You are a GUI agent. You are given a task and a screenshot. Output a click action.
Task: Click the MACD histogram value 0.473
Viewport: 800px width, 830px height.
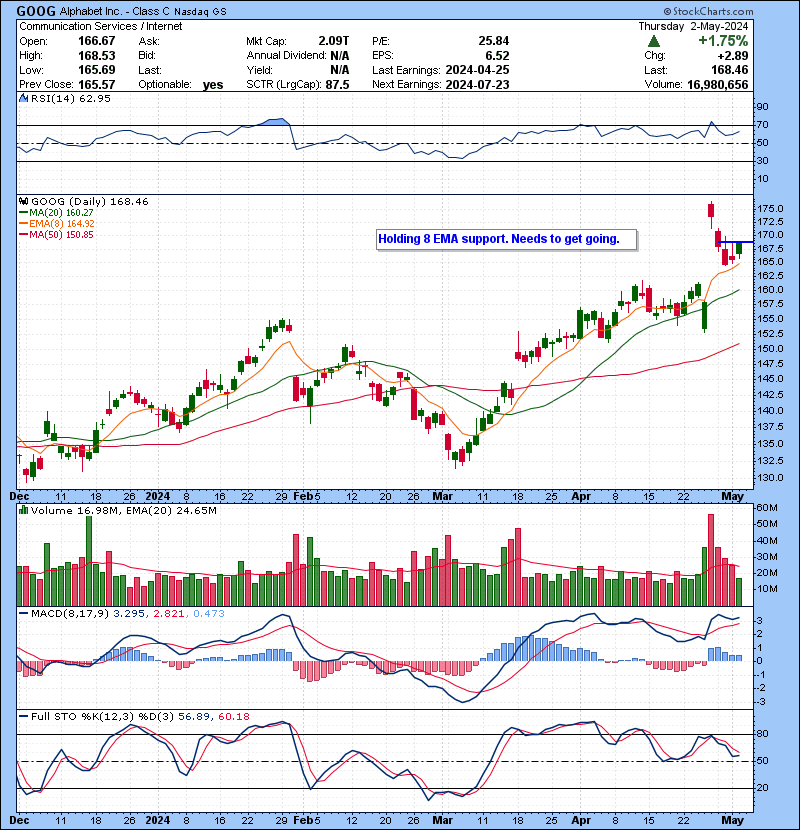[209, 614]
